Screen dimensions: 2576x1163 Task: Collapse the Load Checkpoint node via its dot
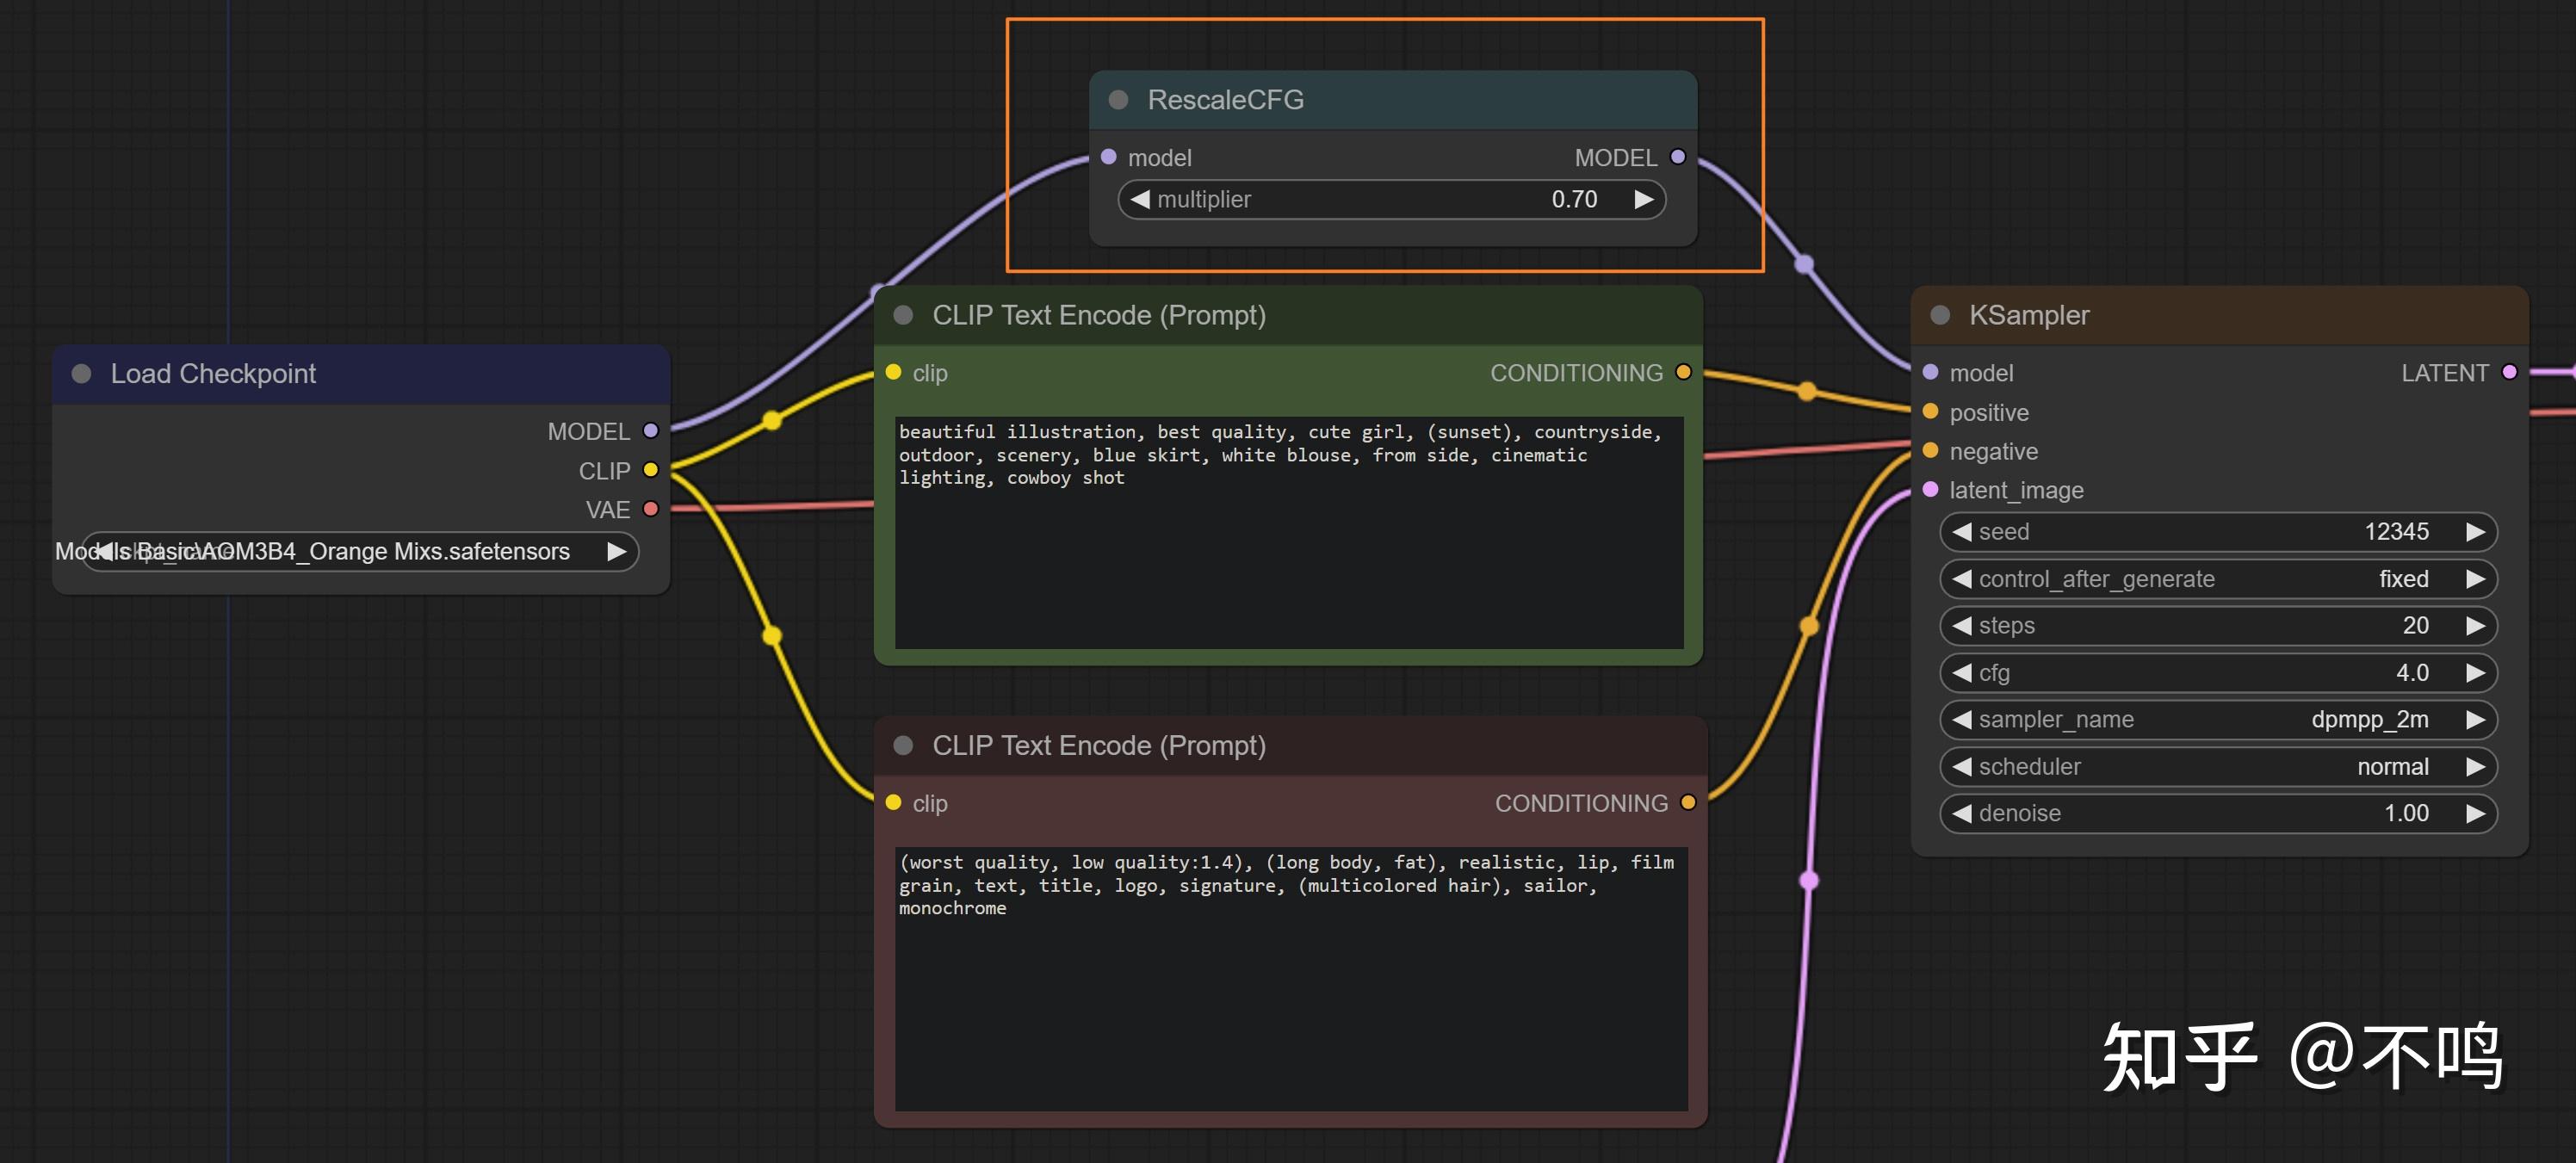pyautogui.click(x=82, y=374)
